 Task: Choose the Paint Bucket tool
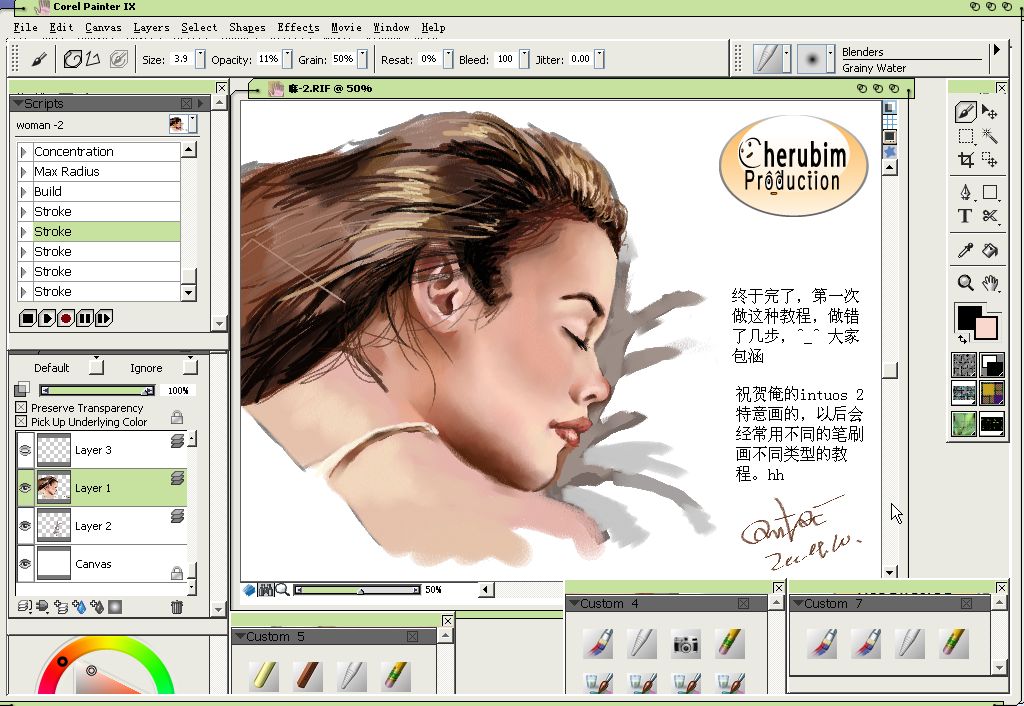click(990, 249)
